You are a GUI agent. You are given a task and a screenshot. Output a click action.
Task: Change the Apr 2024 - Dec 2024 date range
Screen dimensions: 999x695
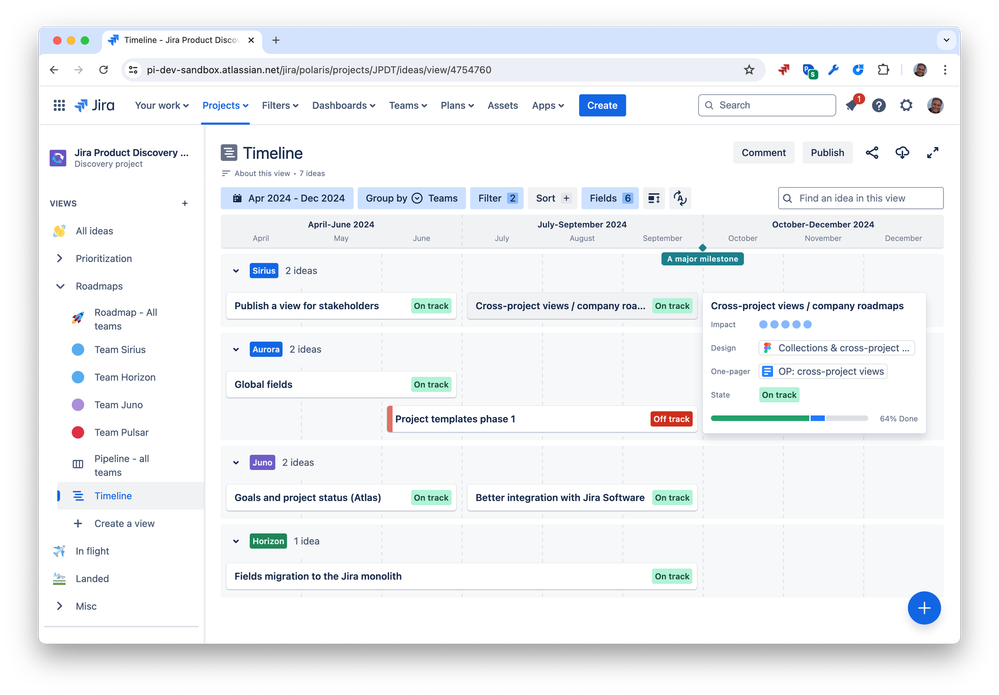point(287,198)
